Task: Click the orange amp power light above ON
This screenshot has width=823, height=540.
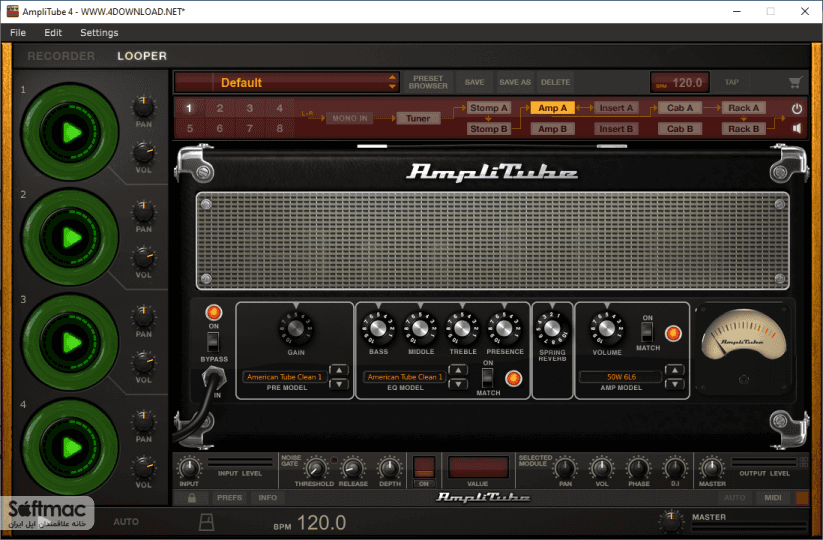Action: coord(214,313)
